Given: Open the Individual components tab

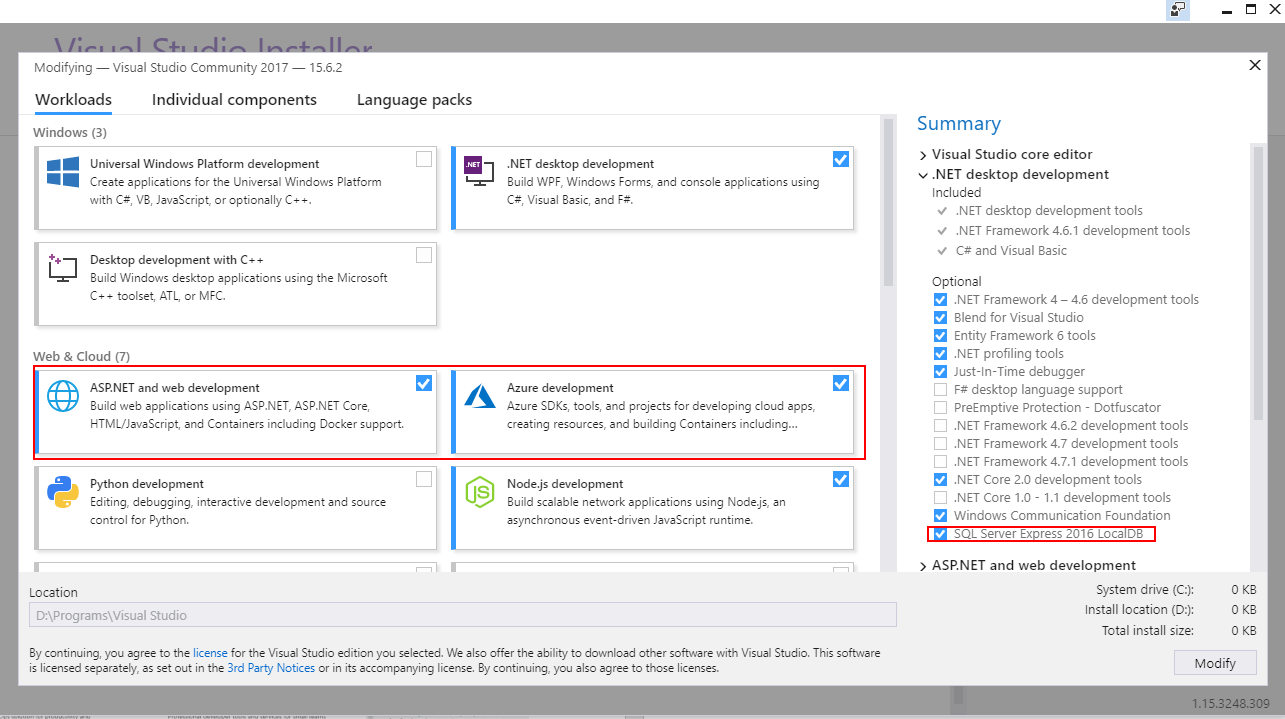Looking at the screenshot, I should 234,100.
